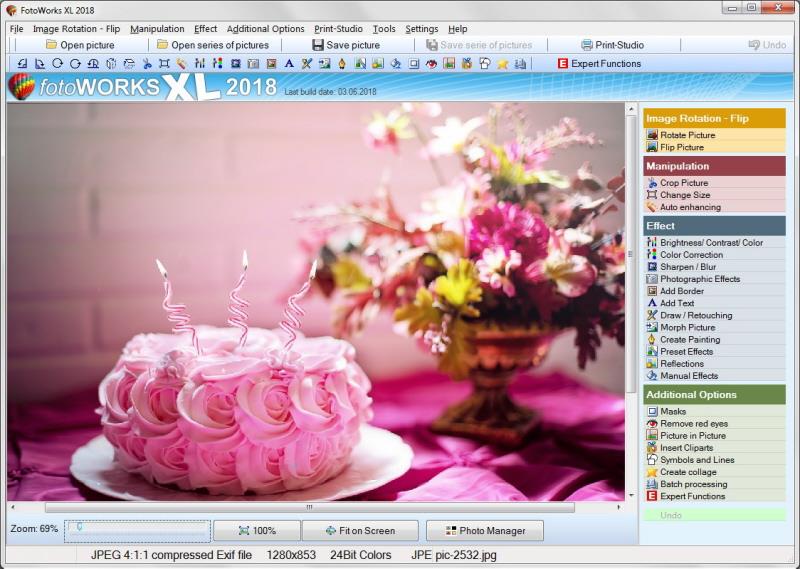This screenshot has width=800, height=569.
Task: Open the Help menu
Action: click(458, 29)
